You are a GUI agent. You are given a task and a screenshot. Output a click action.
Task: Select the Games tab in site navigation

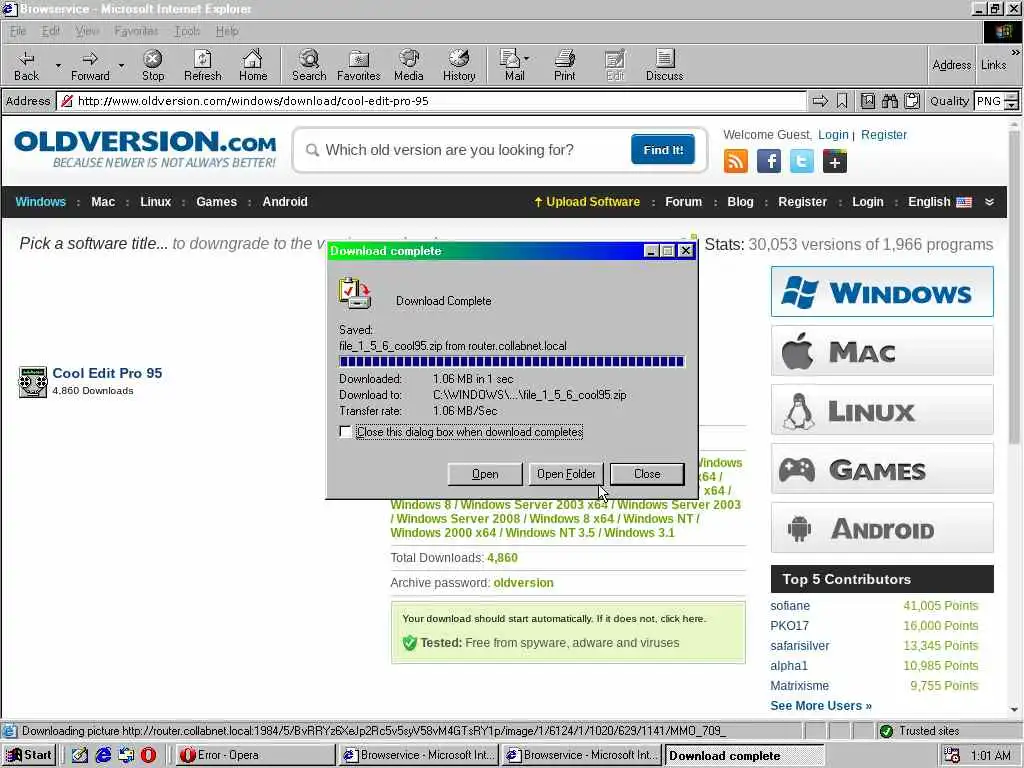coord(216,202)
